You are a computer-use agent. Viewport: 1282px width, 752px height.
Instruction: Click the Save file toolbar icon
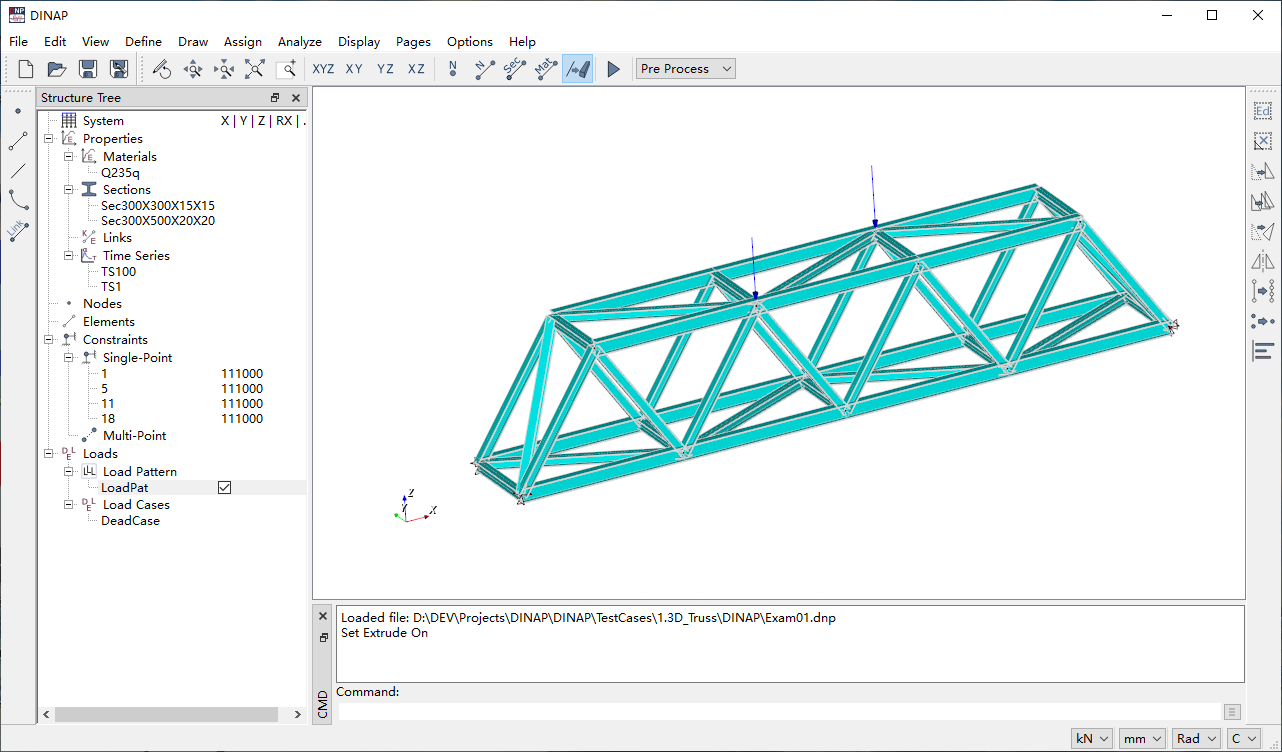88,69
